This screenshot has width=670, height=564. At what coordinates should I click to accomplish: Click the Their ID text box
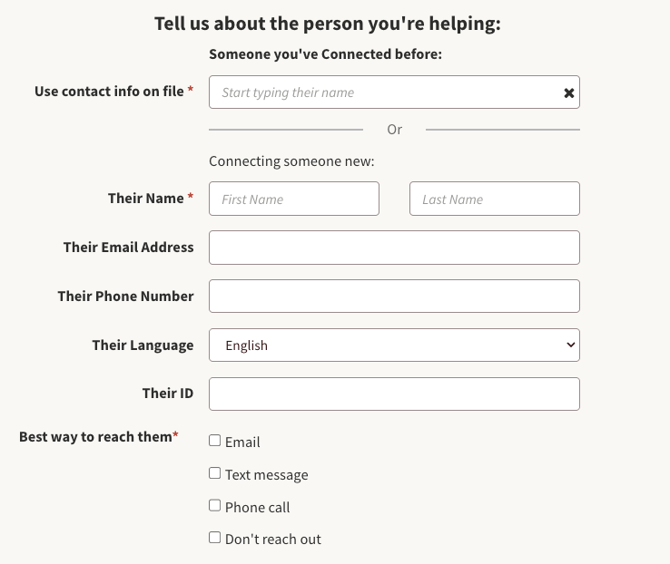pyautogui.click(x=394, y=394)
